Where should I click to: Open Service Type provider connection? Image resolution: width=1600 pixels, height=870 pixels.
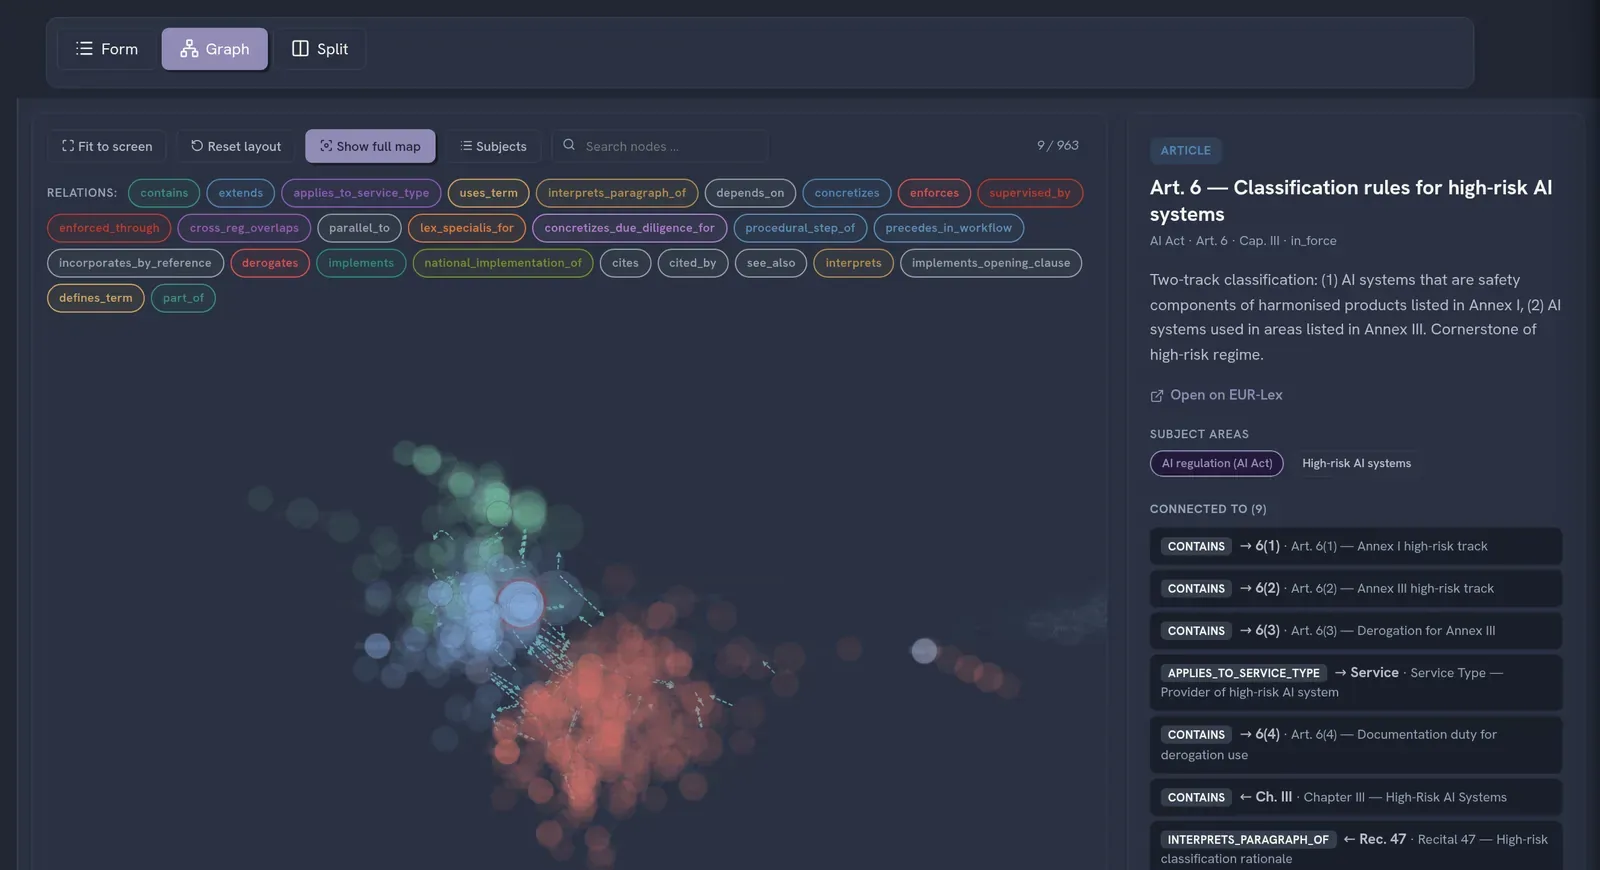[x=1356, y=682]
